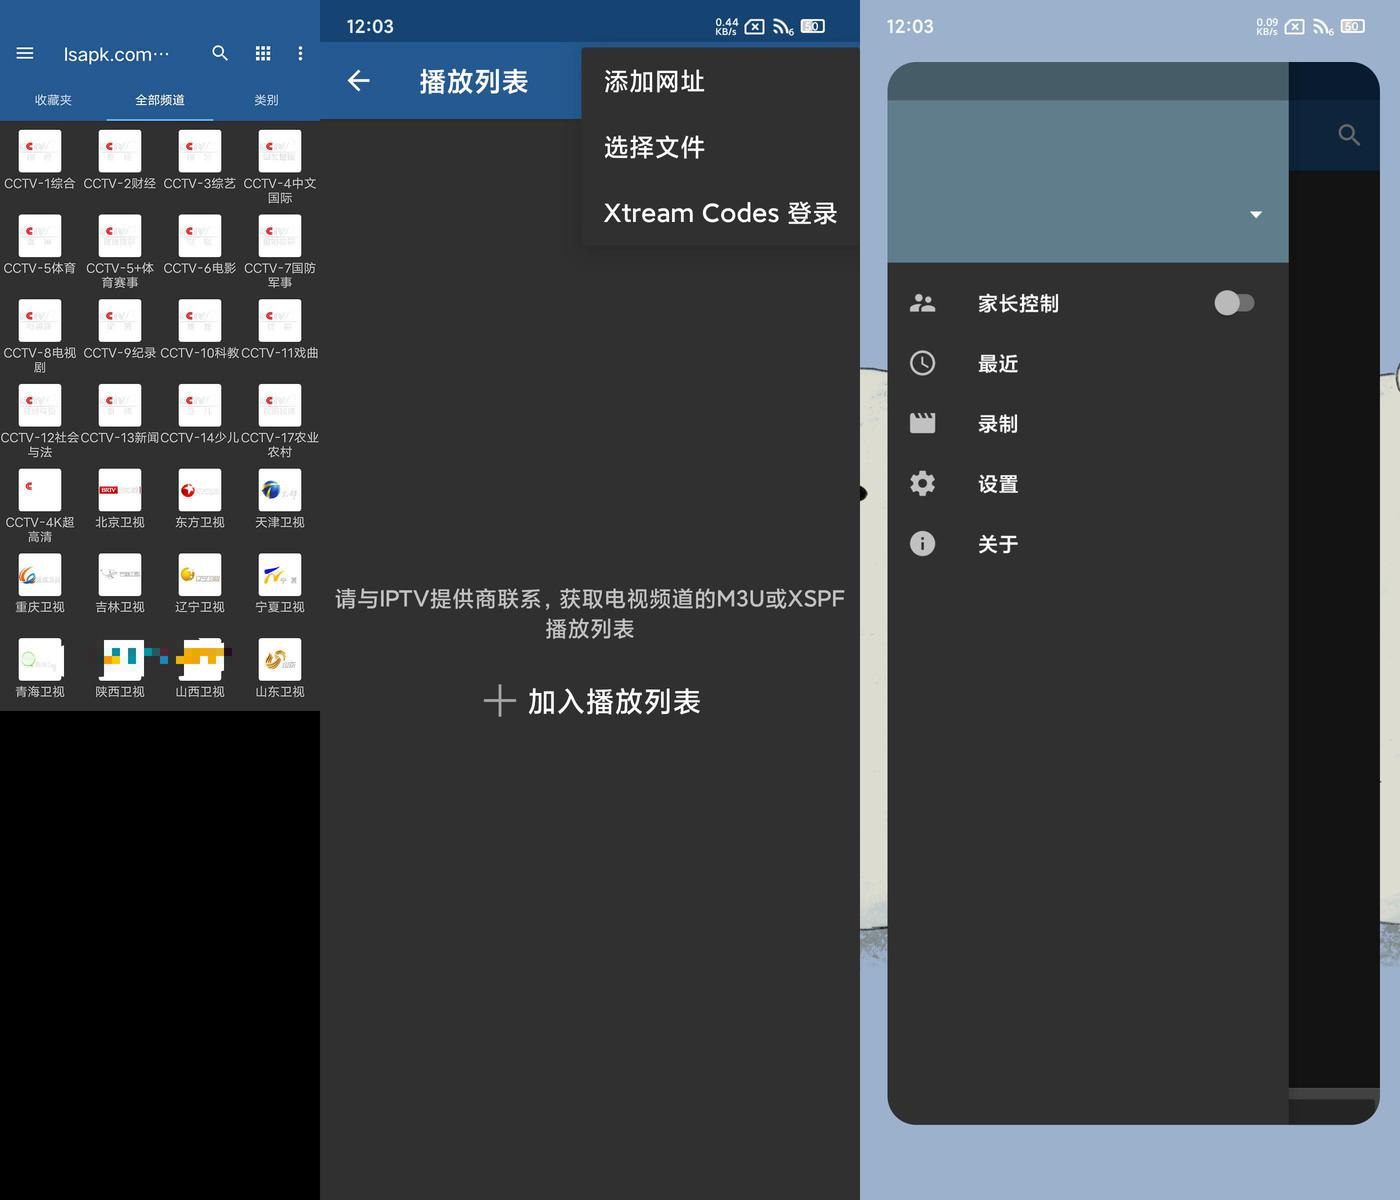
Task: Open the 录制 recordings item
Action: coord(998,424)
